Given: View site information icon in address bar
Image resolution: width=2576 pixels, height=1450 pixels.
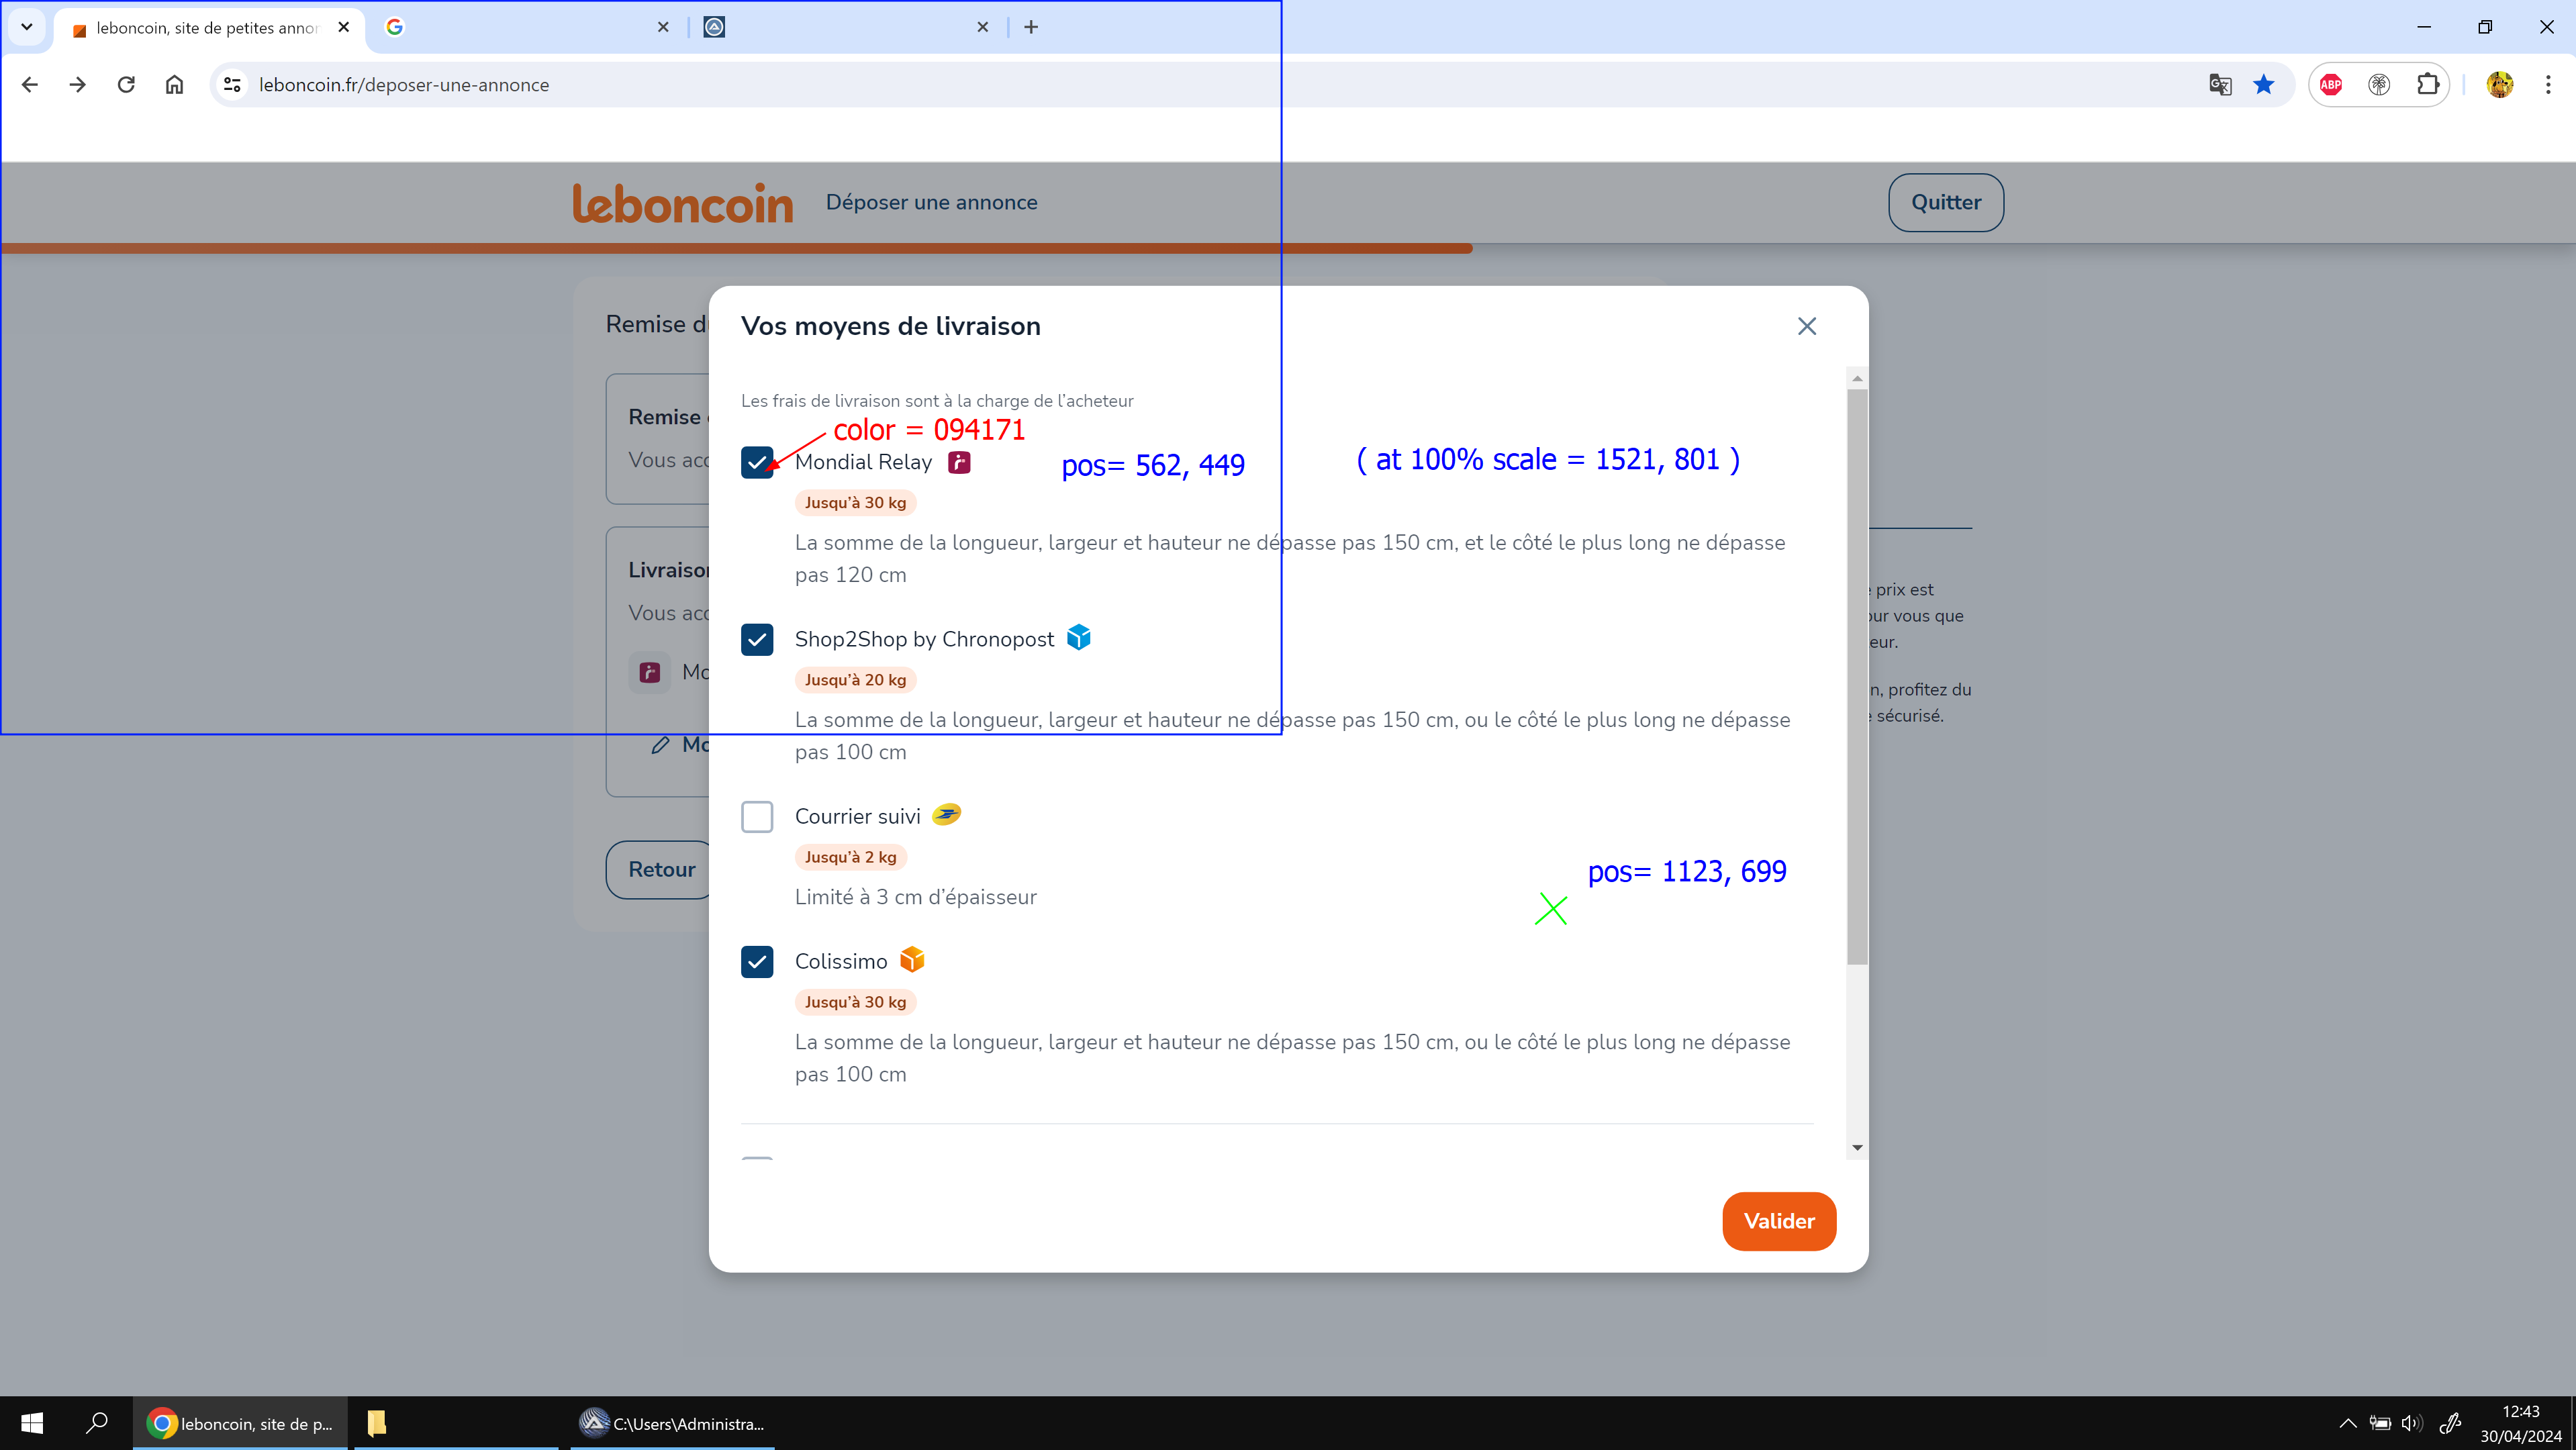Looking at the screenshot, I should pyautogui.click(x=232, y=85).
